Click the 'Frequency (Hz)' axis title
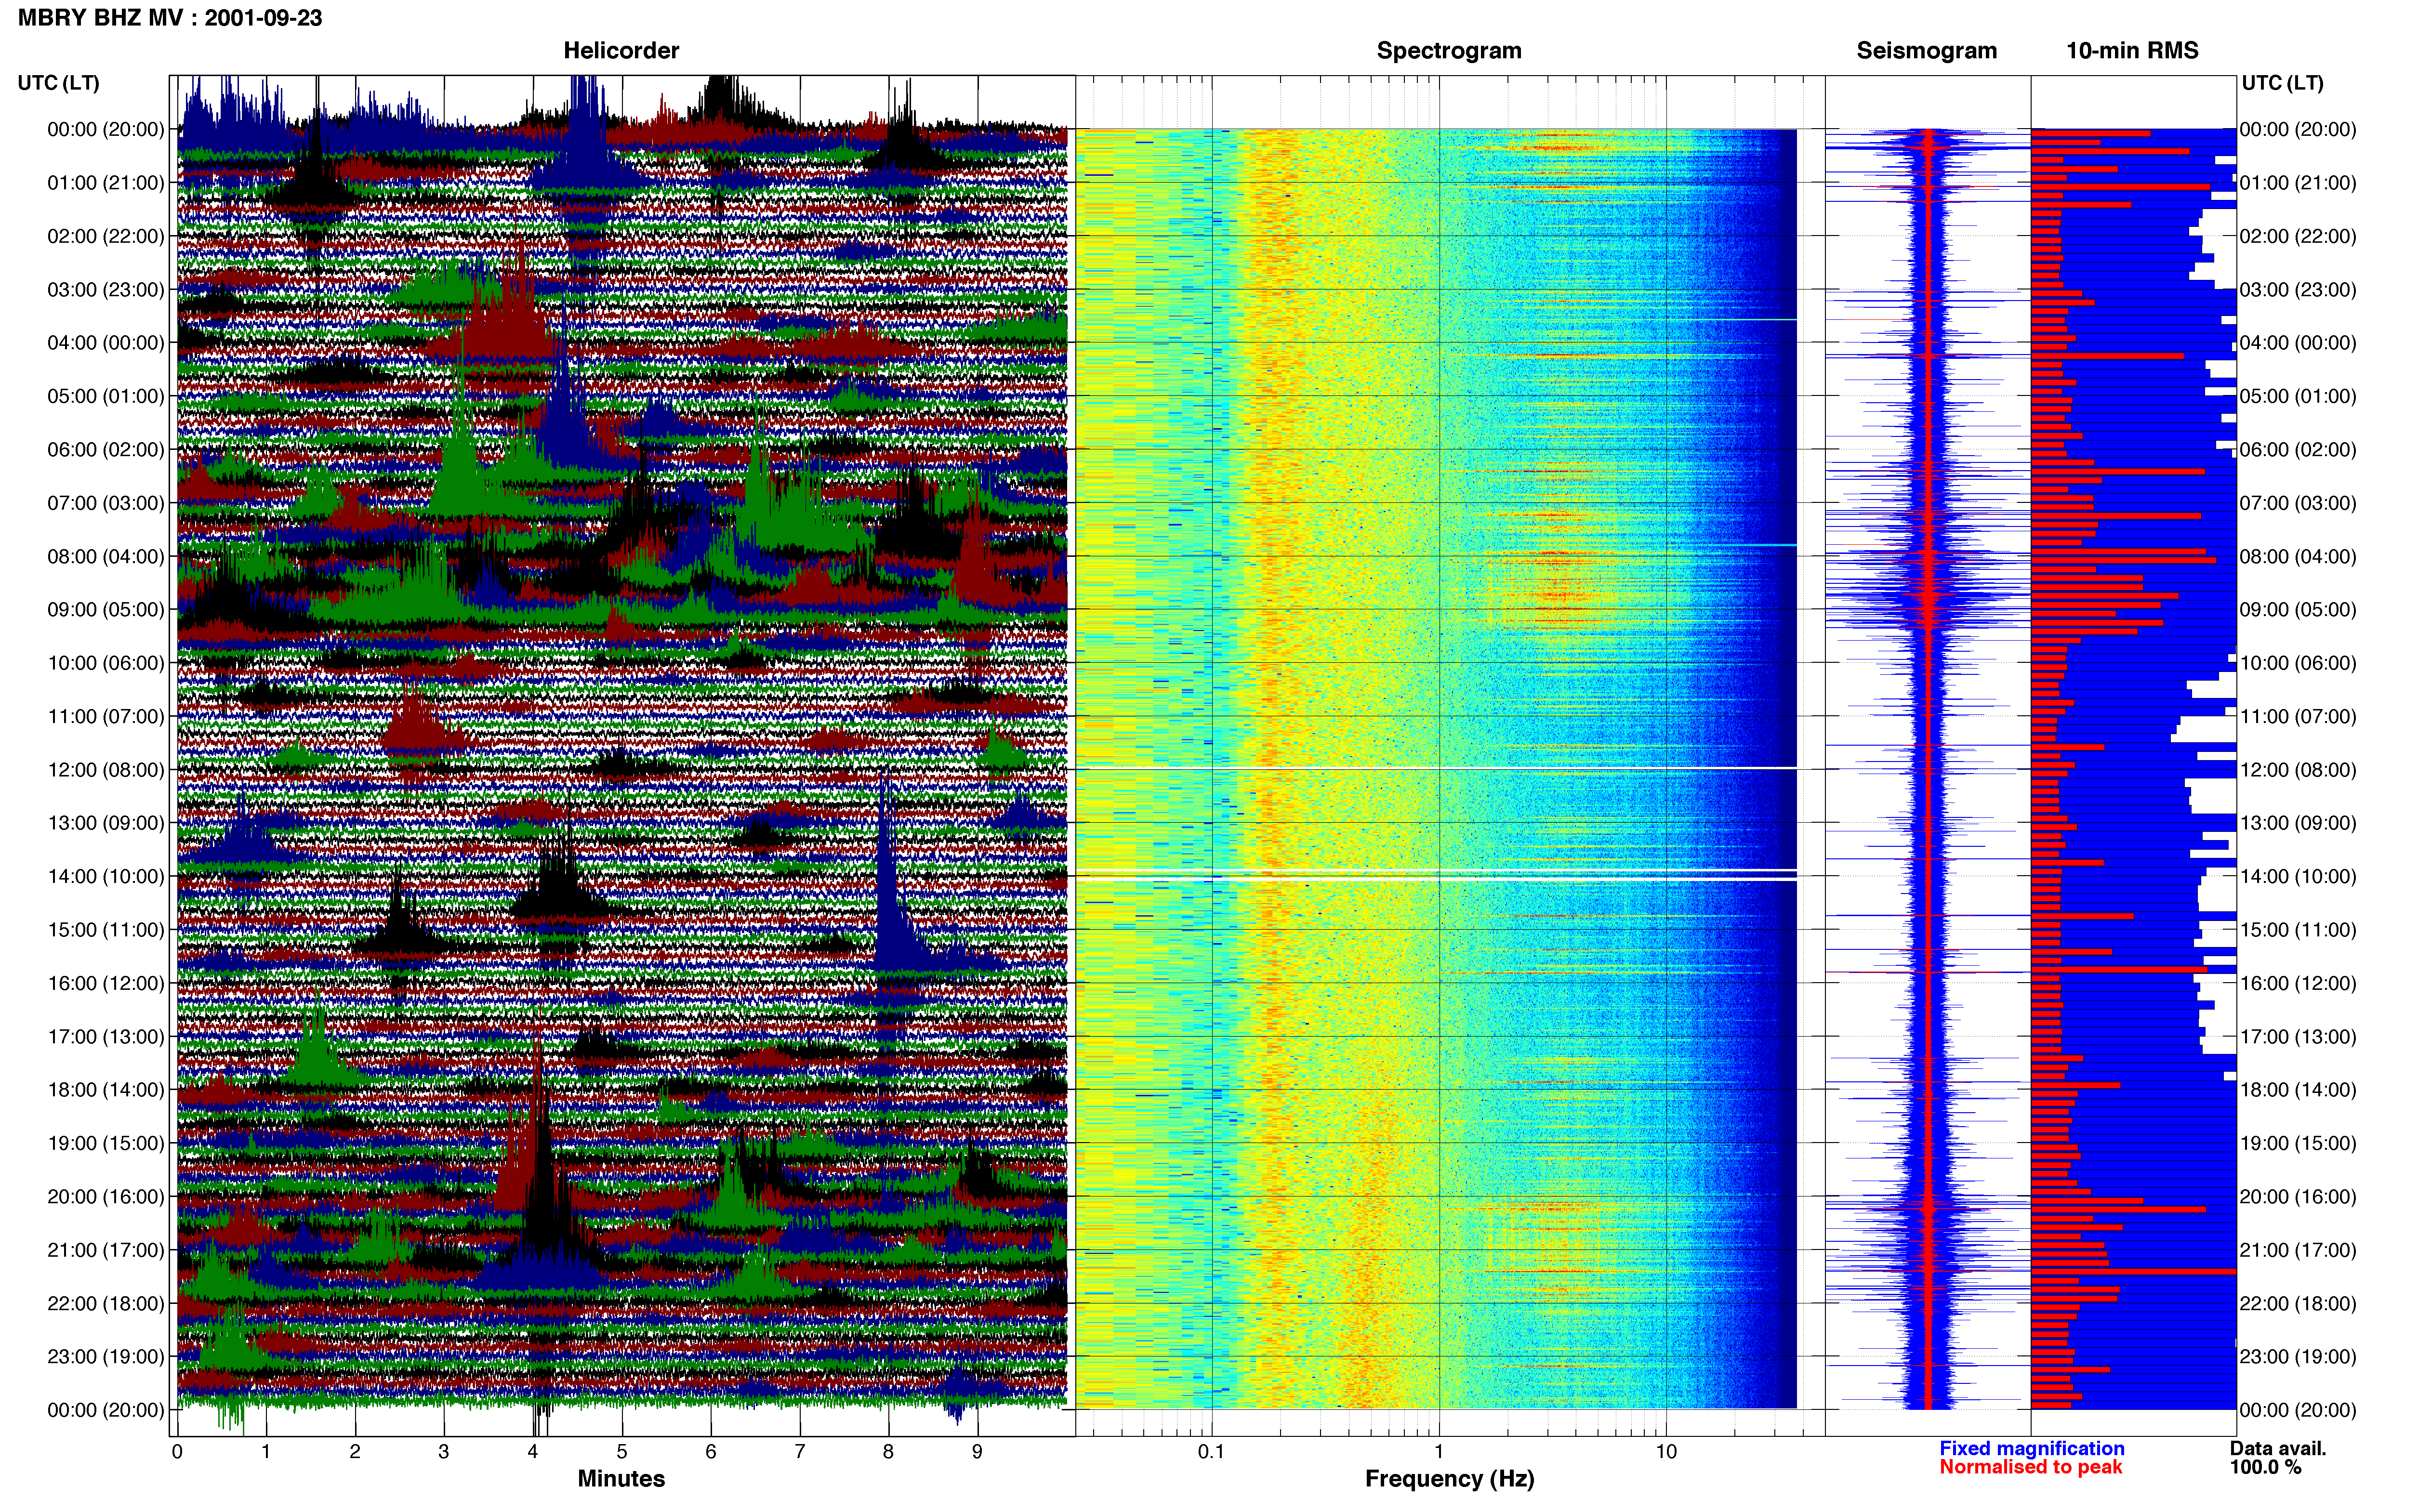 click(1449, 1479)
